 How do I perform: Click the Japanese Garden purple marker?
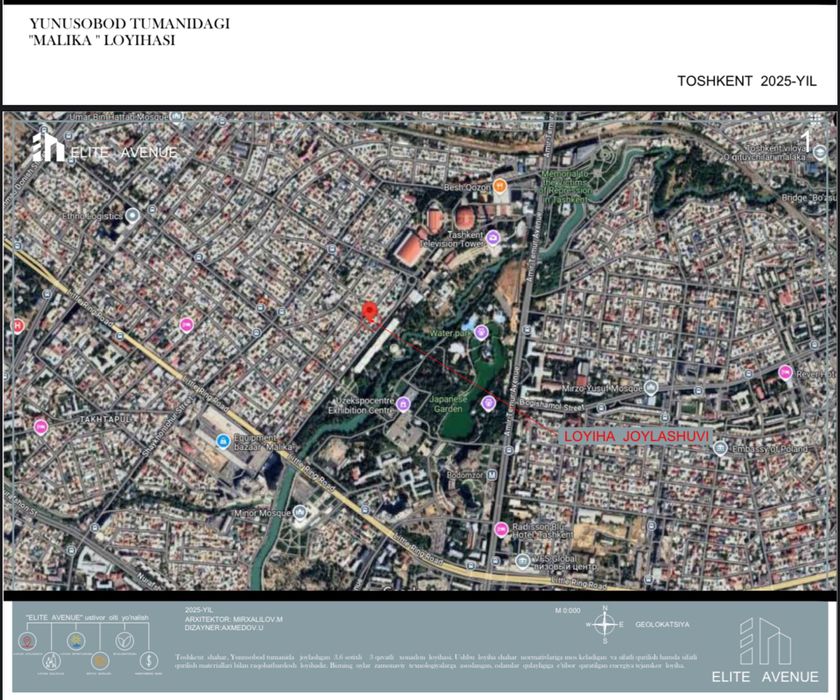tap(488, 403)
